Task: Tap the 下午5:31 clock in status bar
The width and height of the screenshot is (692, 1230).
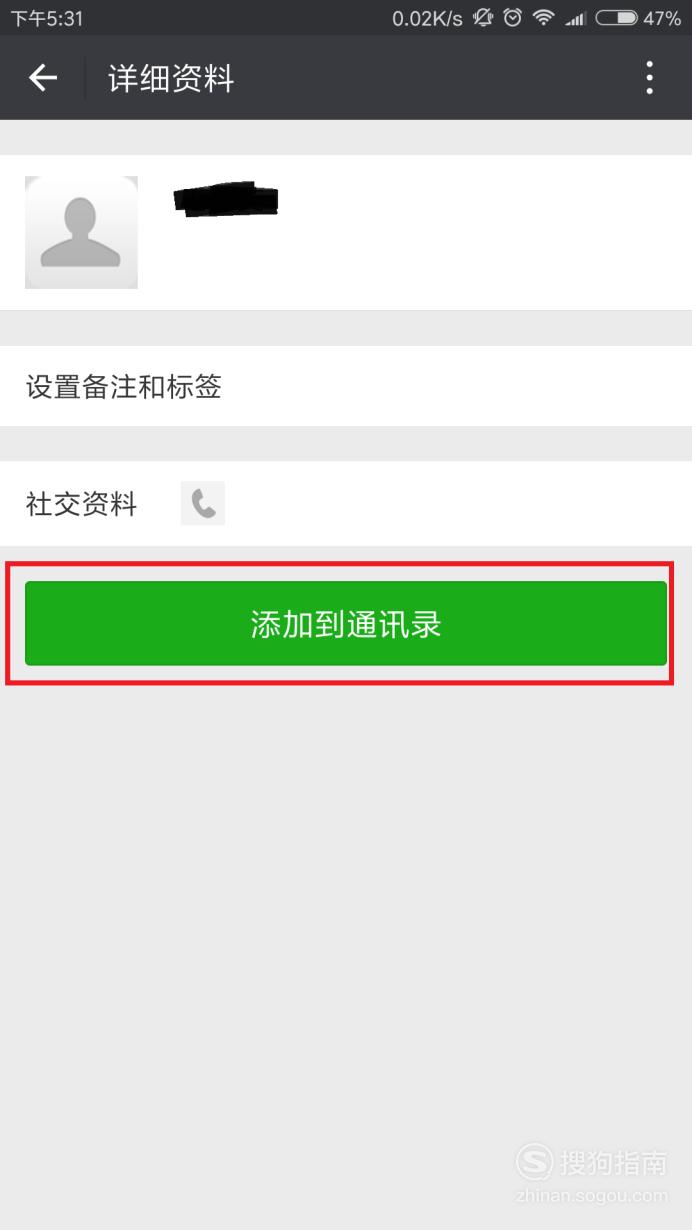Action: [47, 18]
